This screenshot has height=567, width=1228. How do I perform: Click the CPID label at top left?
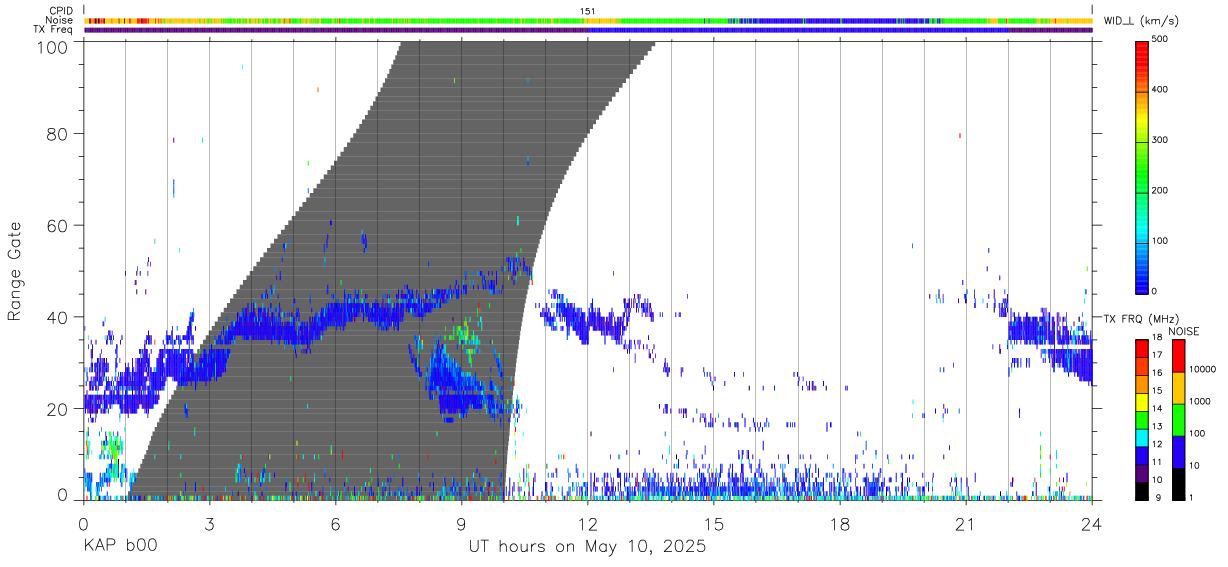click(x=60, y=11)
